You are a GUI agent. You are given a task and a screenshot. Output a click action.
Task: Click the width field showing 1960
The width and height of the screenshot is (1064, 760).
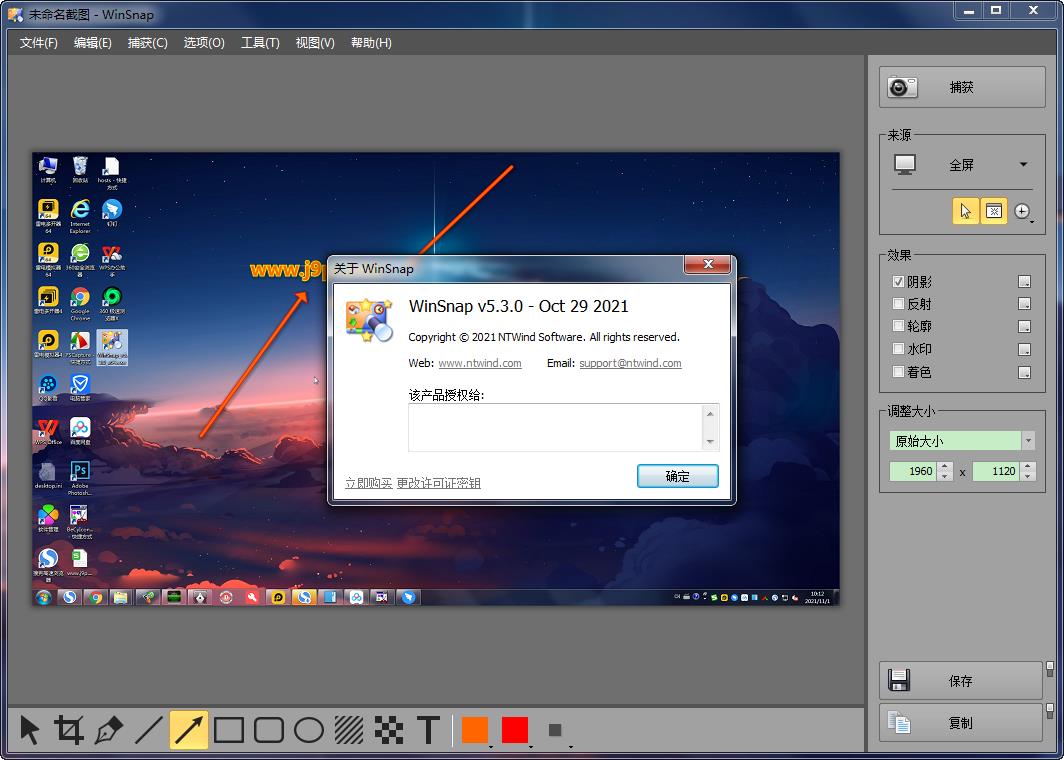click(x=913, y=471)
